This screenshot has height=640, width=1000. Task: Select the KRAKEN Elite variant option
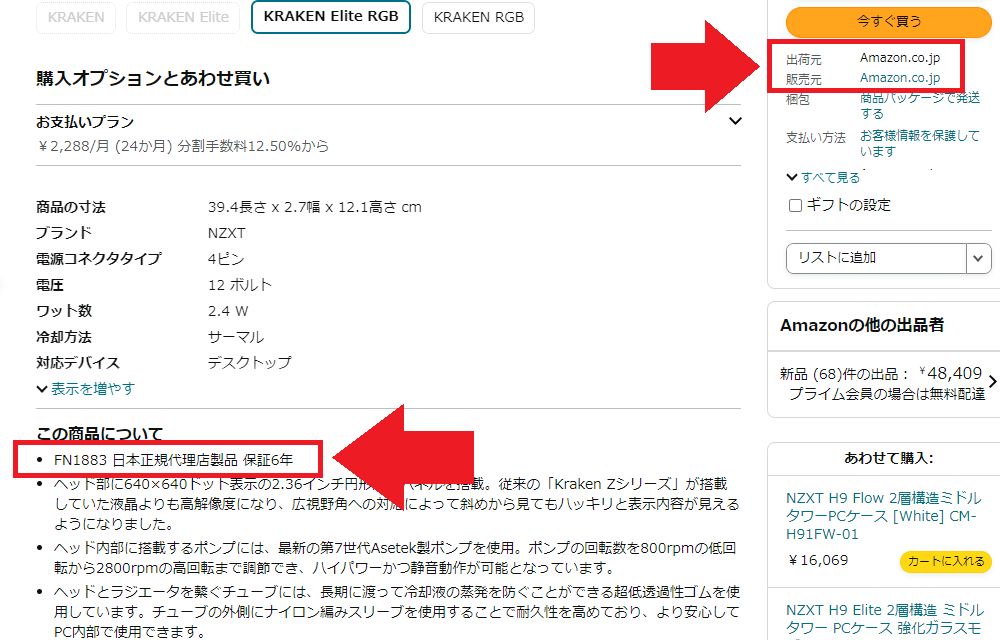[183, 17]
